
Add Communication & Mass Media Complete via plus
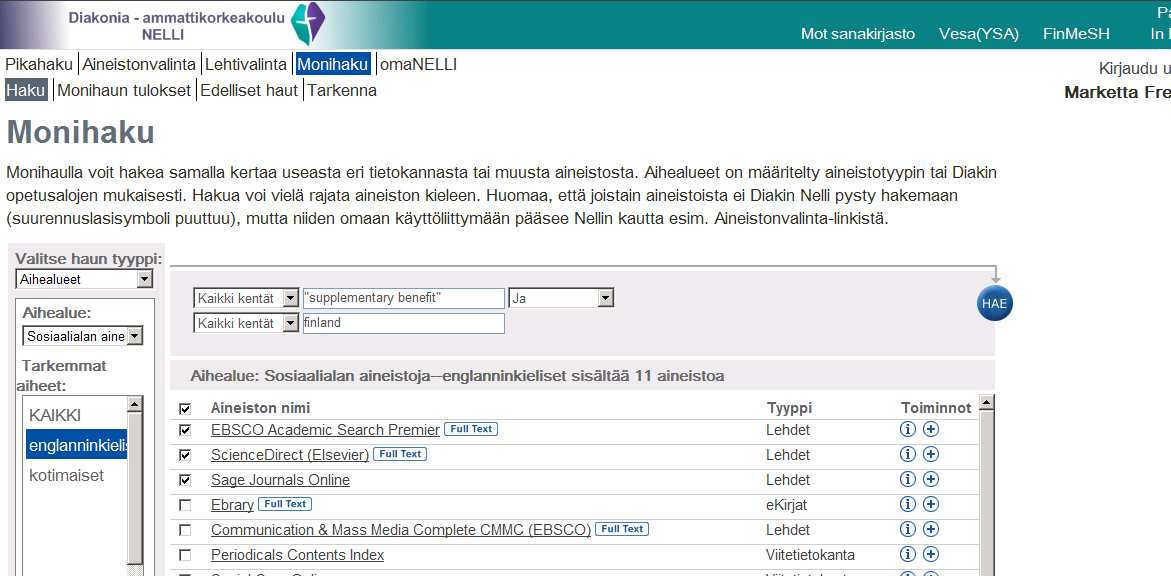(931, 529)
